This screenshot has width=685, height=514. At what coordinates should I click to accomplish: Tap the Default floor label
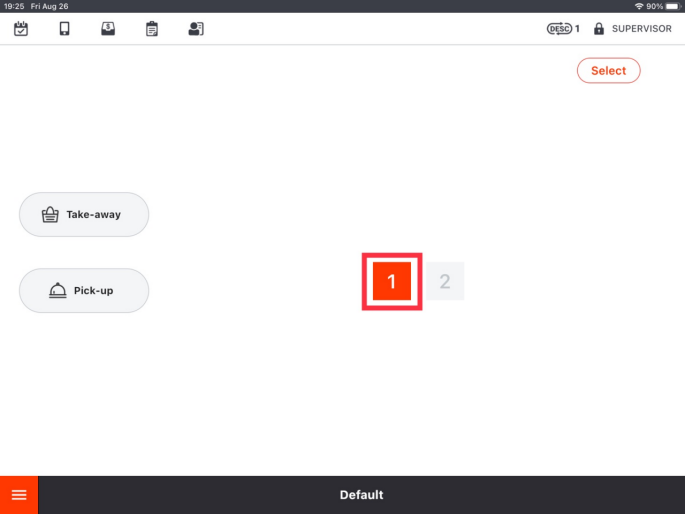(x=361, y=495)
